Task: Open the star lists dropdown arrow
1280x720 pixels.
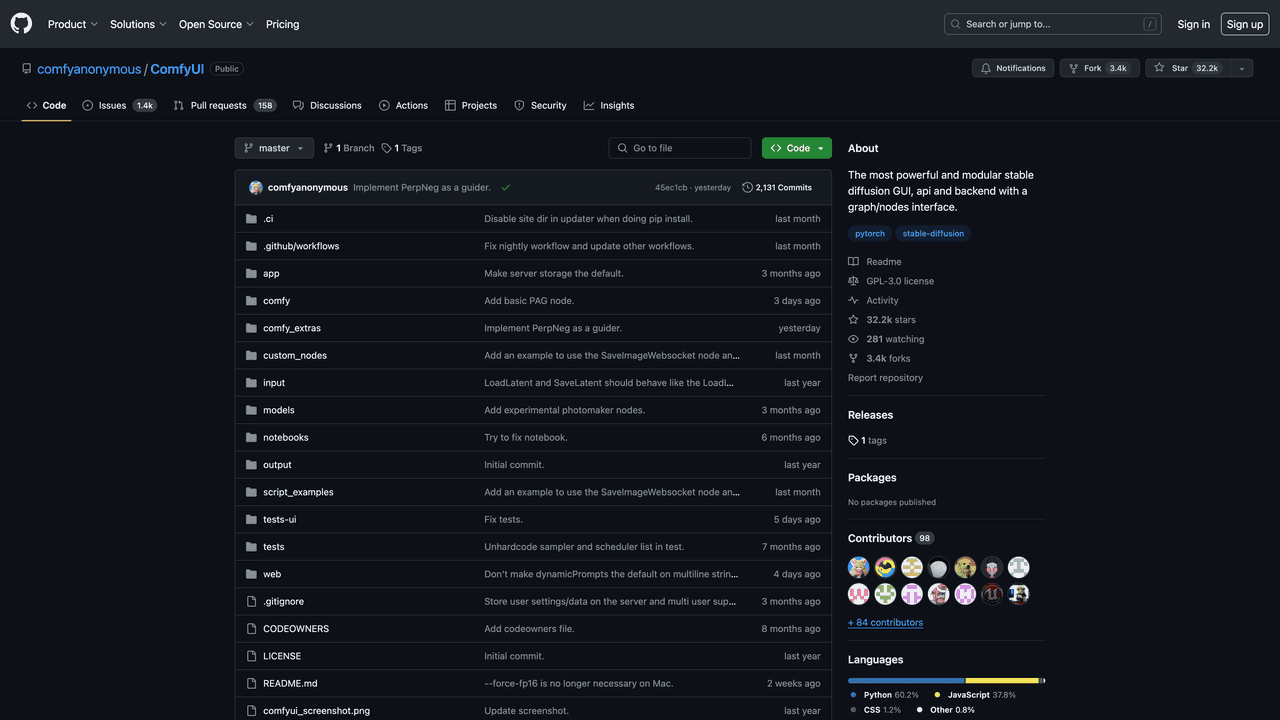Action: coord(1241,68)
